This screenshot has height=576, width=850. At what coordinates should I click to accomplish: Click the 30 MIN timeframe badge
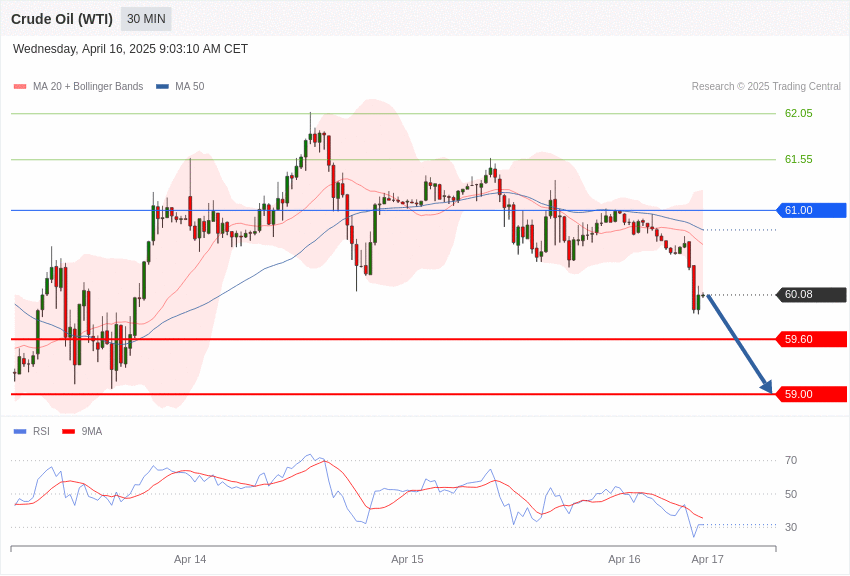coord(146,19)
